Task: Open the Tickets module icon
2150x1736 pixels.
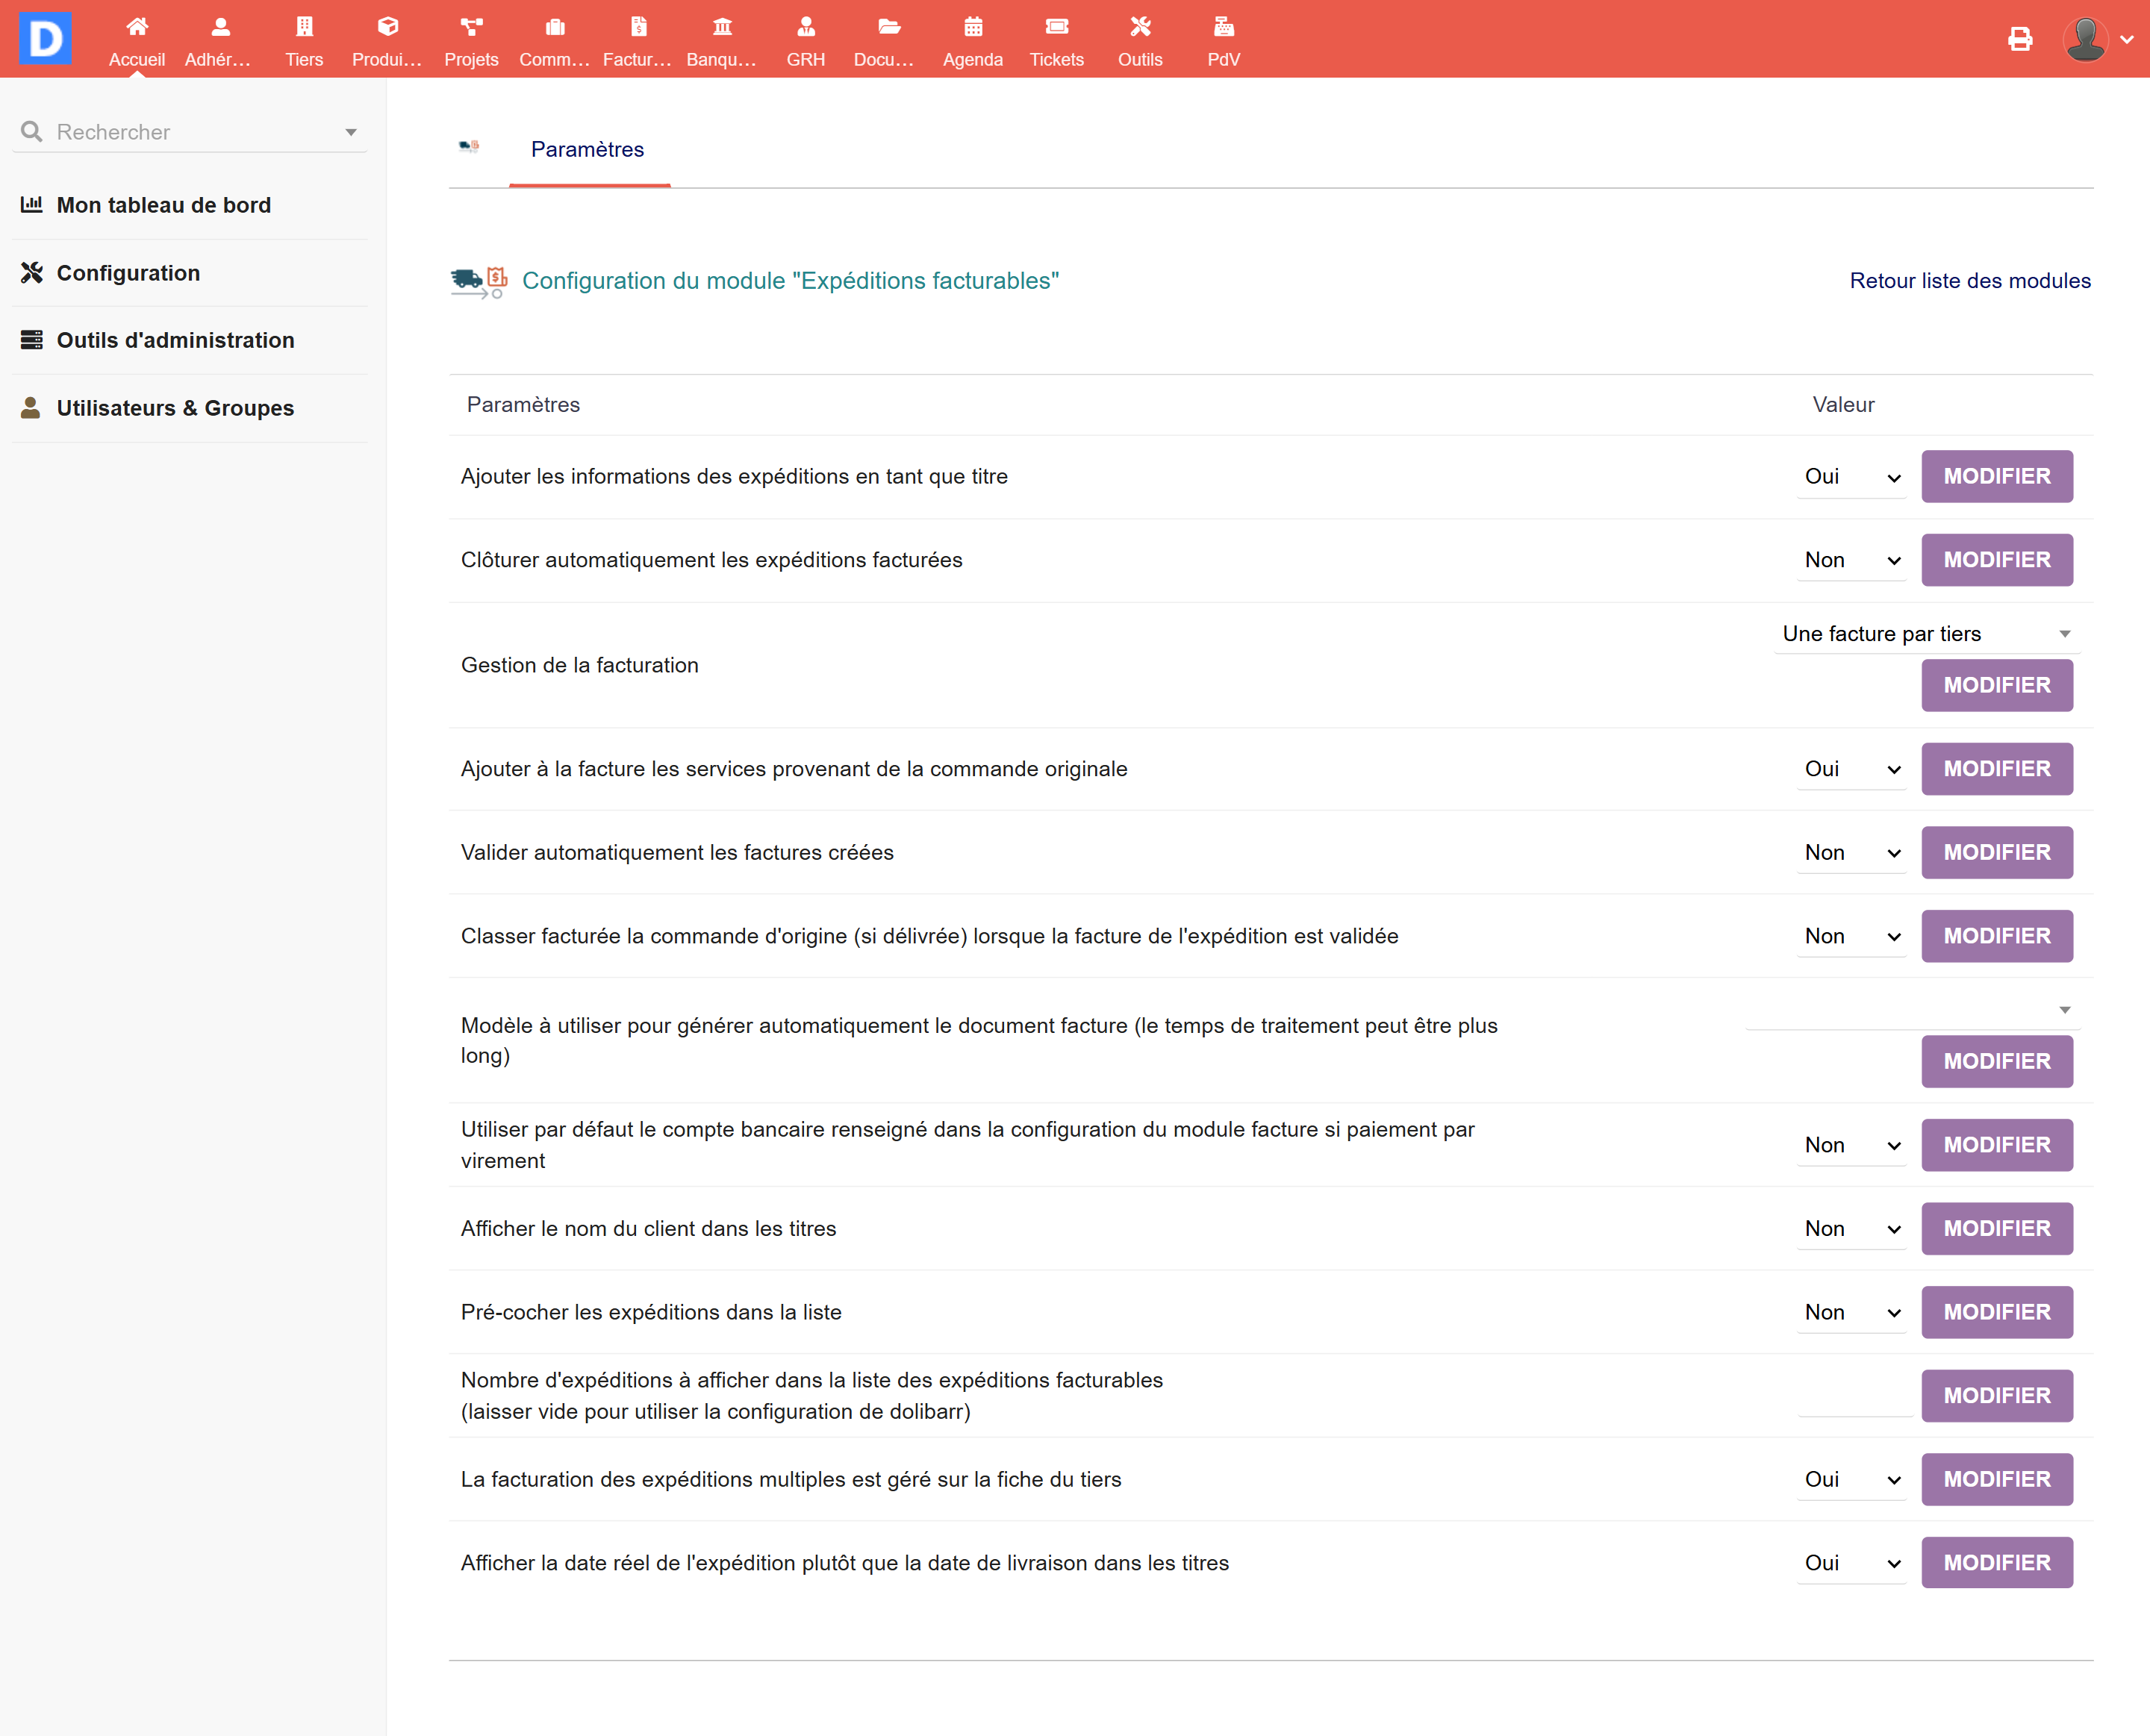Action: point(1056,27)
